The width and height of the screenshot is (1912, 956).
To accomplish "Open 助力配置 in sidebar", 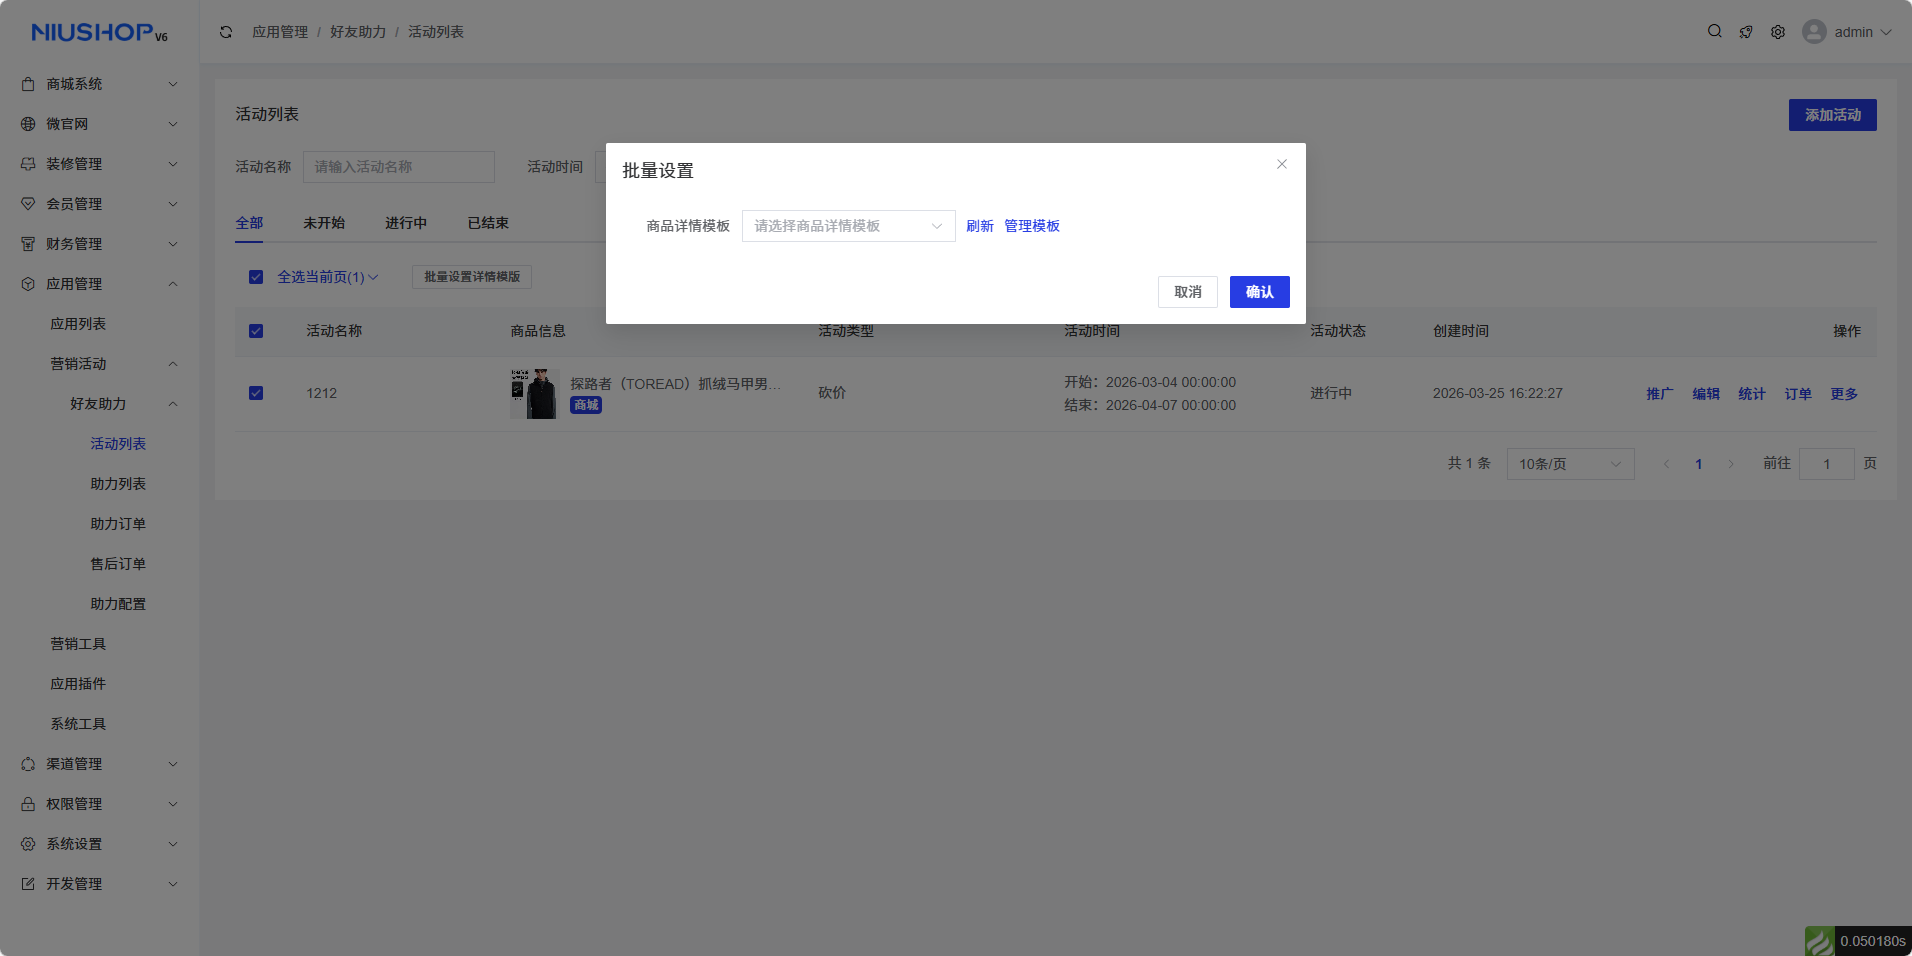I will 118,604.
